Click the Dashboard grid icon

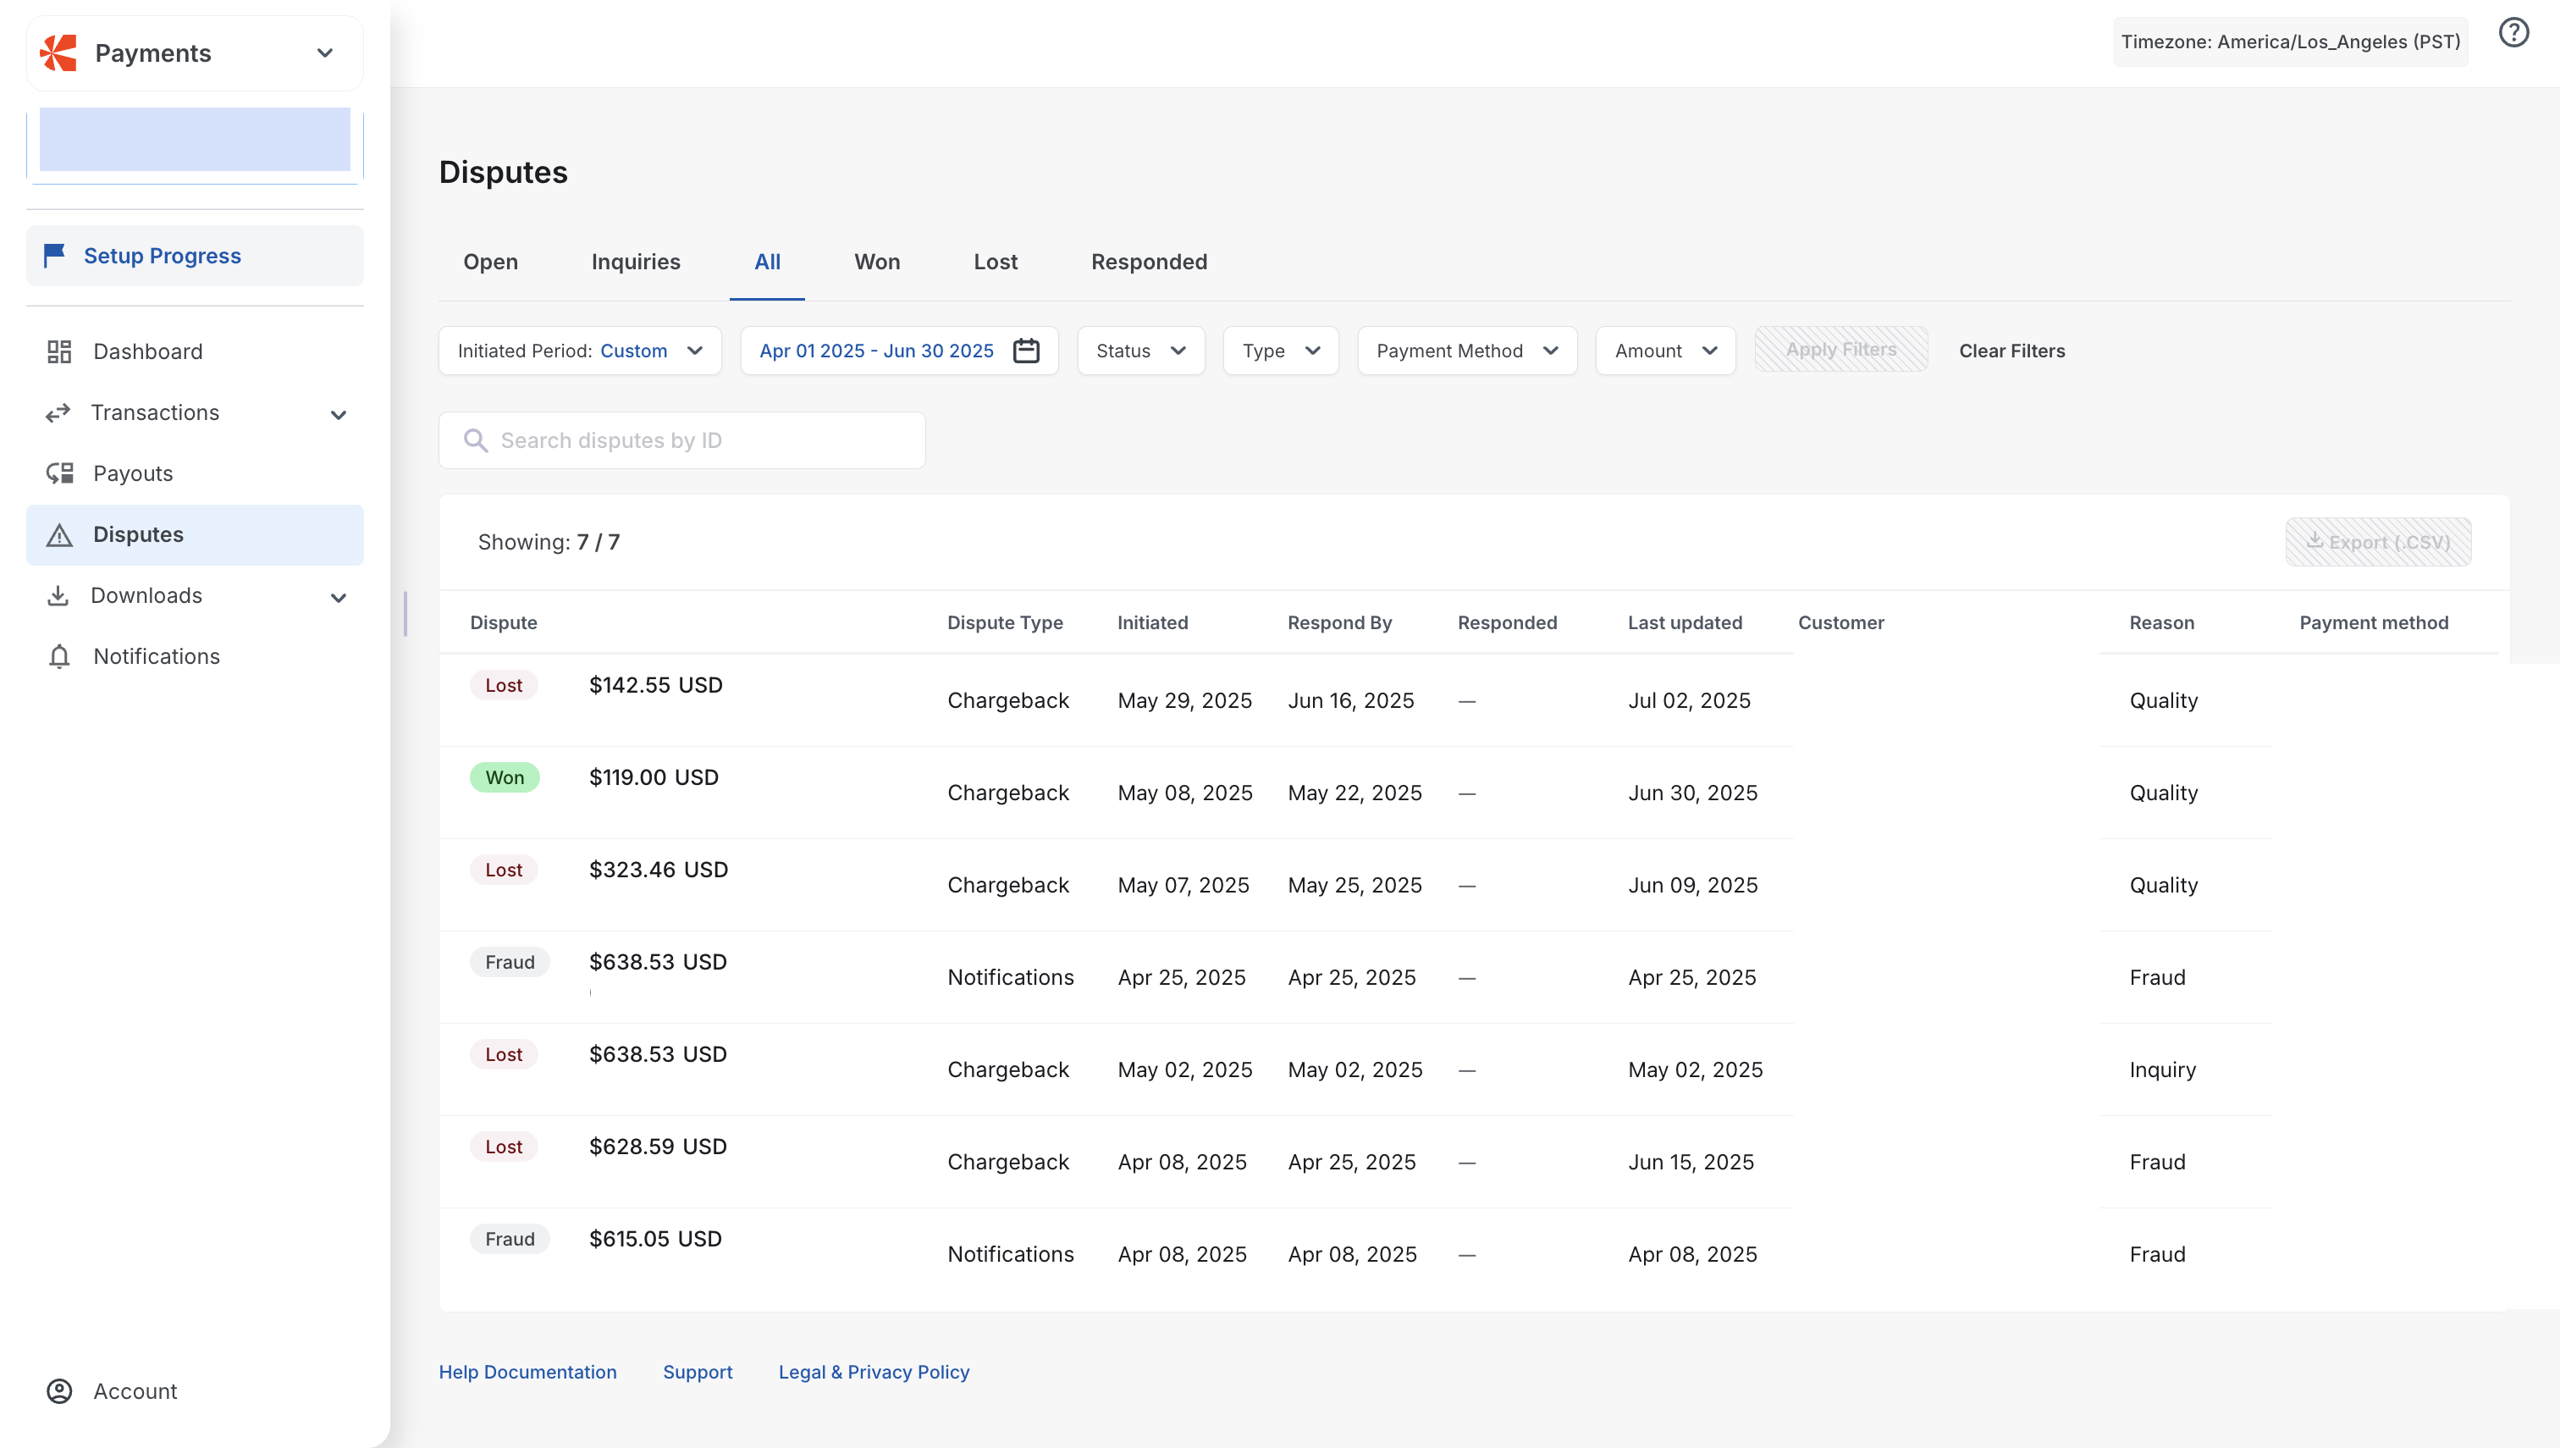[59, 351]
